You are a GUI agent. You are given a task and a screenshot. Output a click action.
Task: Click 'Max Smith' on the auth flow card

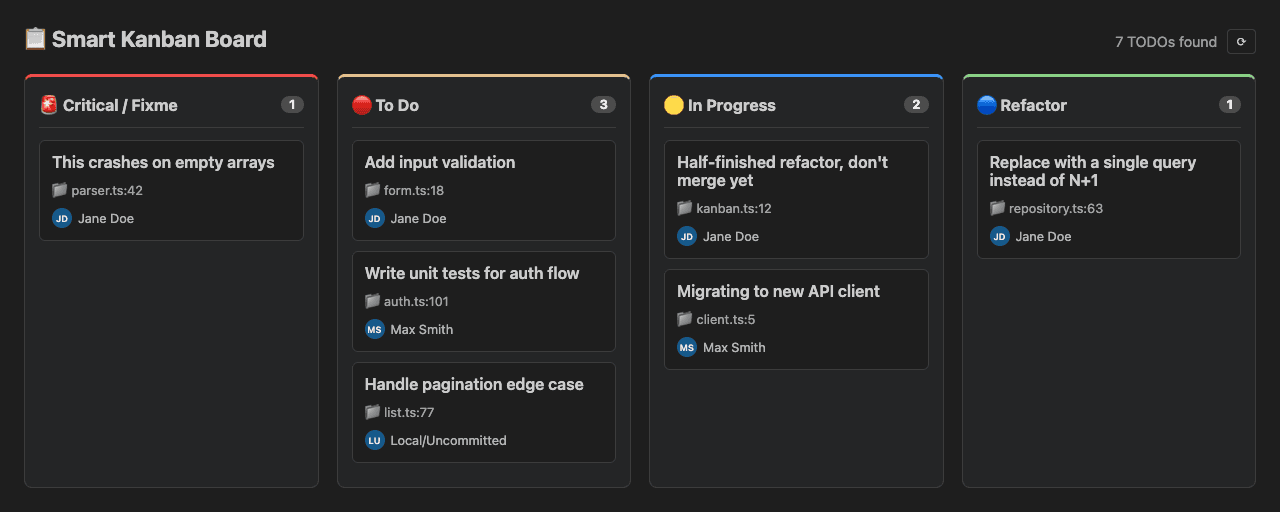(422, 329)
